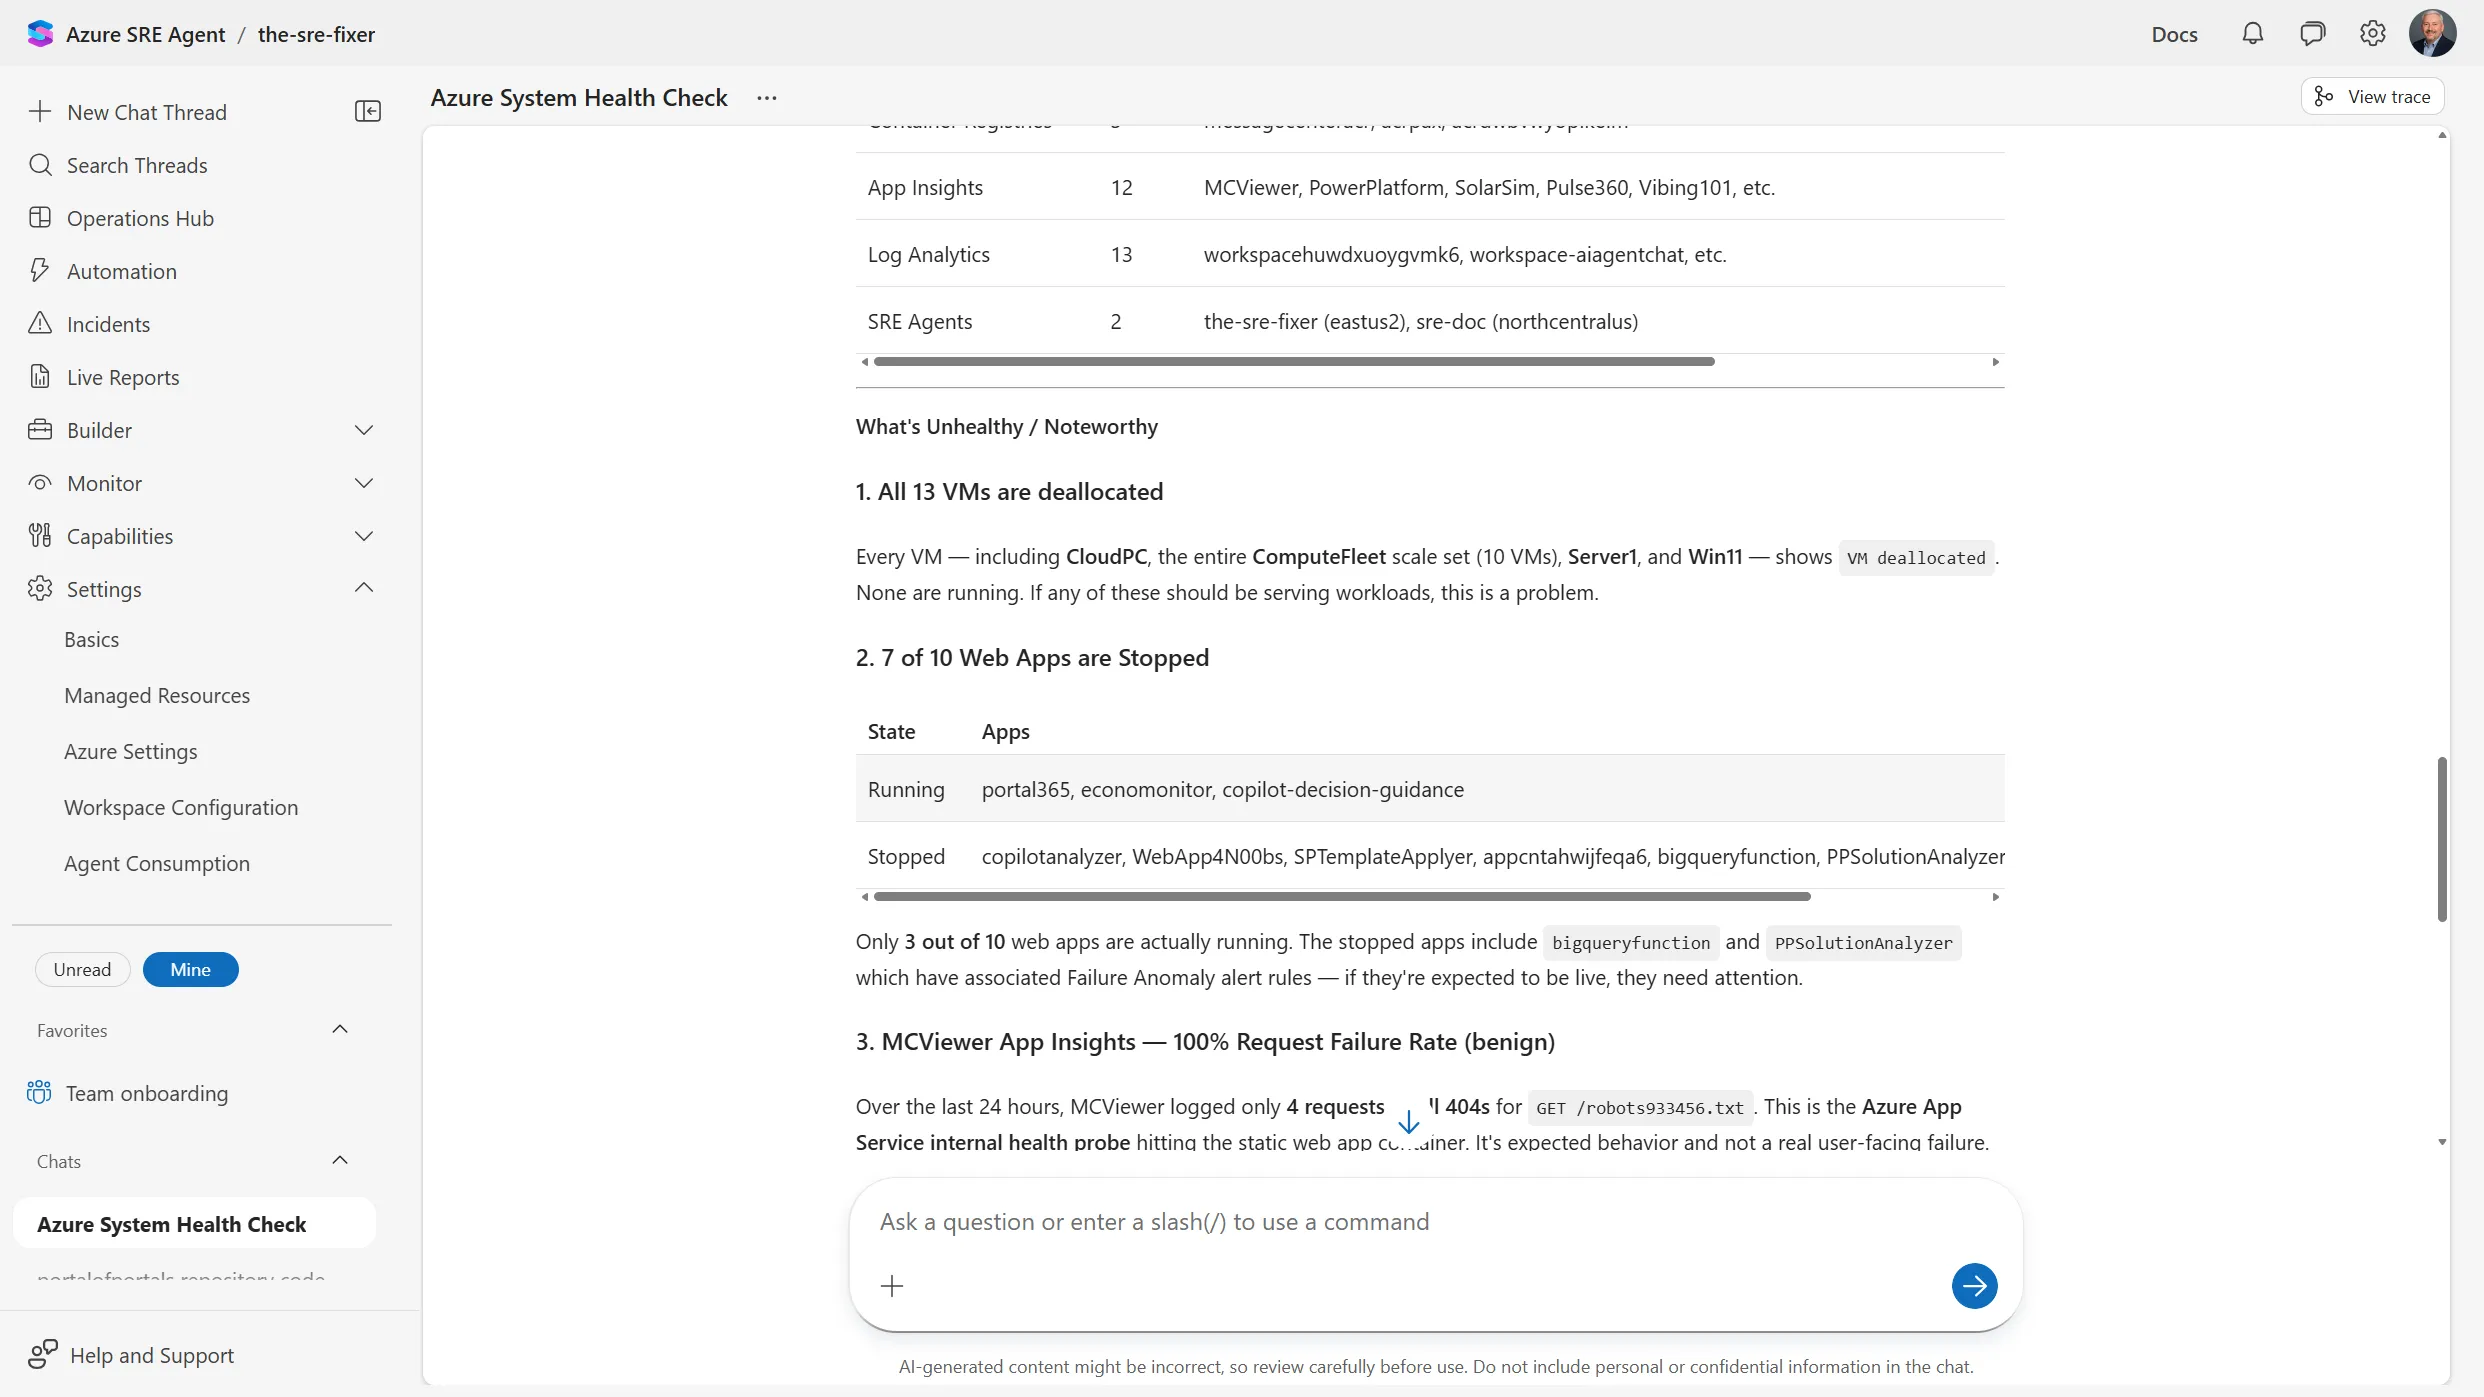Open the Basics settings page
2484x1397 pixels.
91,639
